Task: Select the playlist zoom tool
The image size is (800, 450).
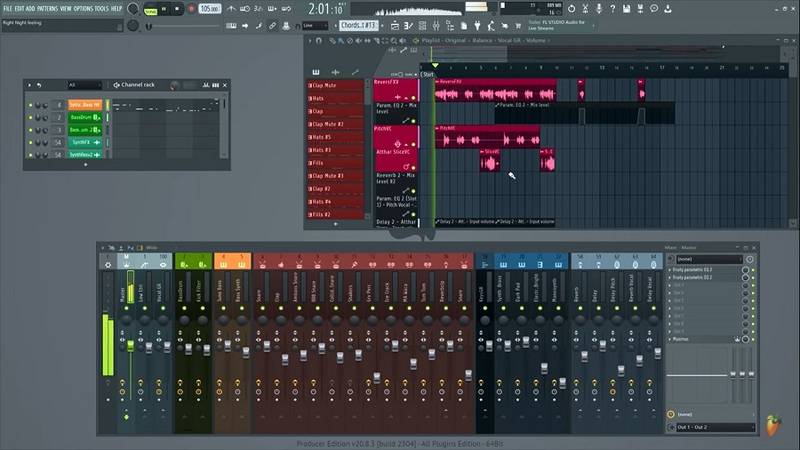Action: [x=394, y=40]
